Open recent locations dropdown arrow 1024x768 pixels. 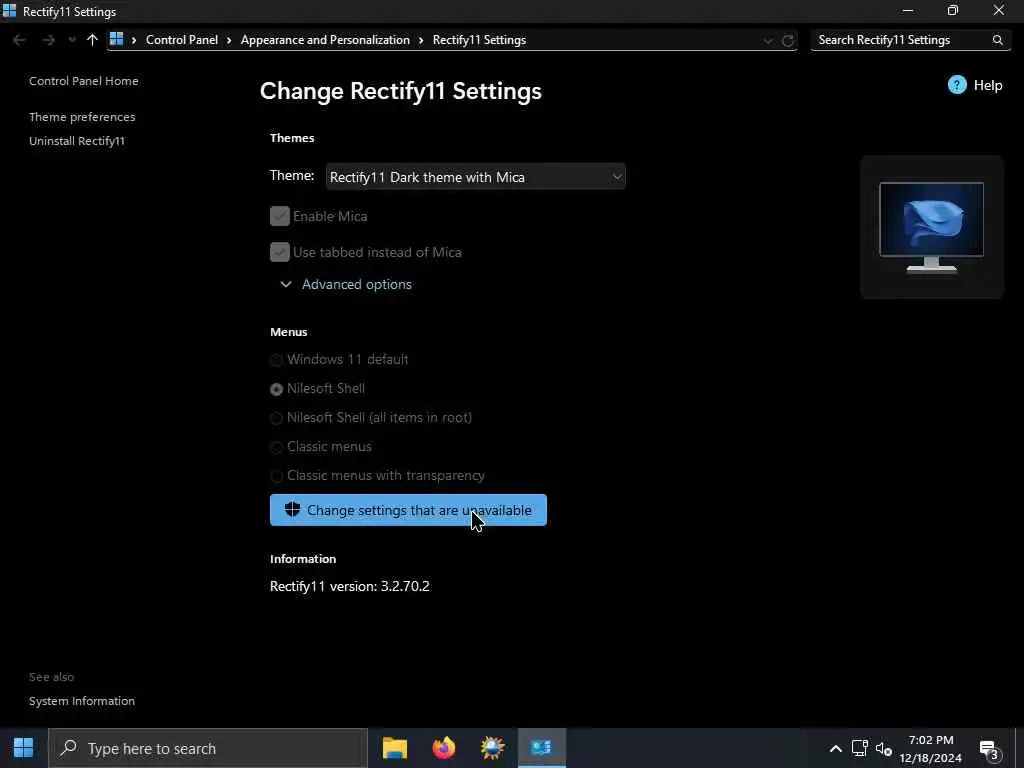click(x=71, y=40)
